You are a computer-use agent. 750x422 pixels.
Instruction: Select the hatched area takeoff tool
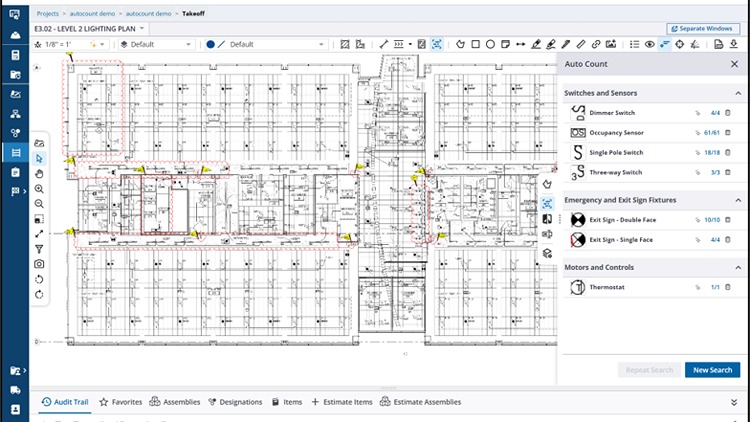[344, 44]
